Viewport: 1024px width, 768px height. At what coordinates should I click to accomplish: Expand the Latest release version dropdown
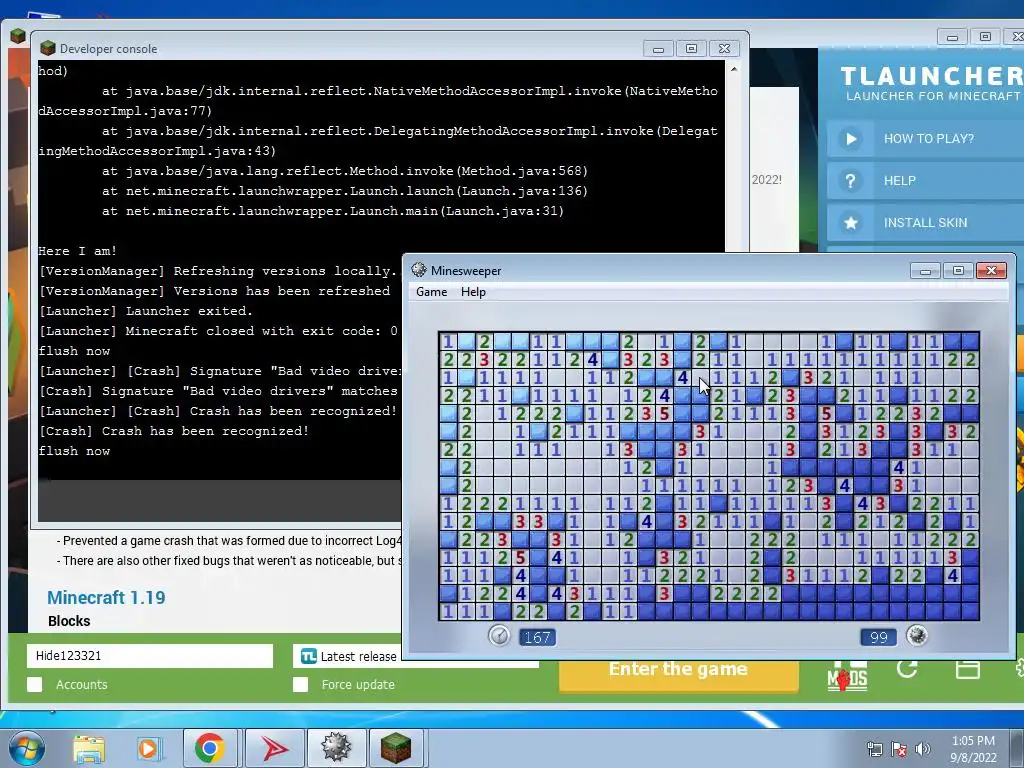click(x=415, y=656)
